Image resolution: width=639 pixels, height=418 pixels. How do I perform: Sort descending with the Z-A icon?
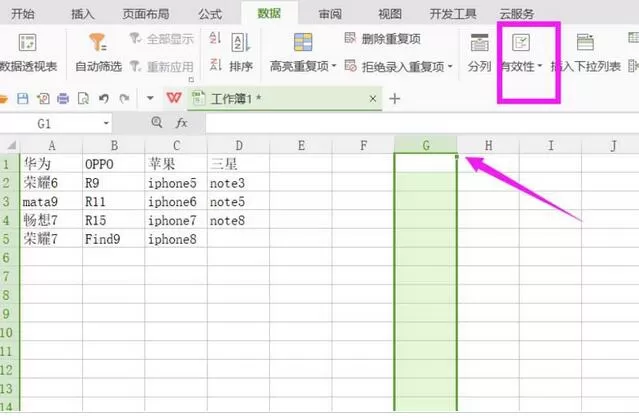coord(215,65)
